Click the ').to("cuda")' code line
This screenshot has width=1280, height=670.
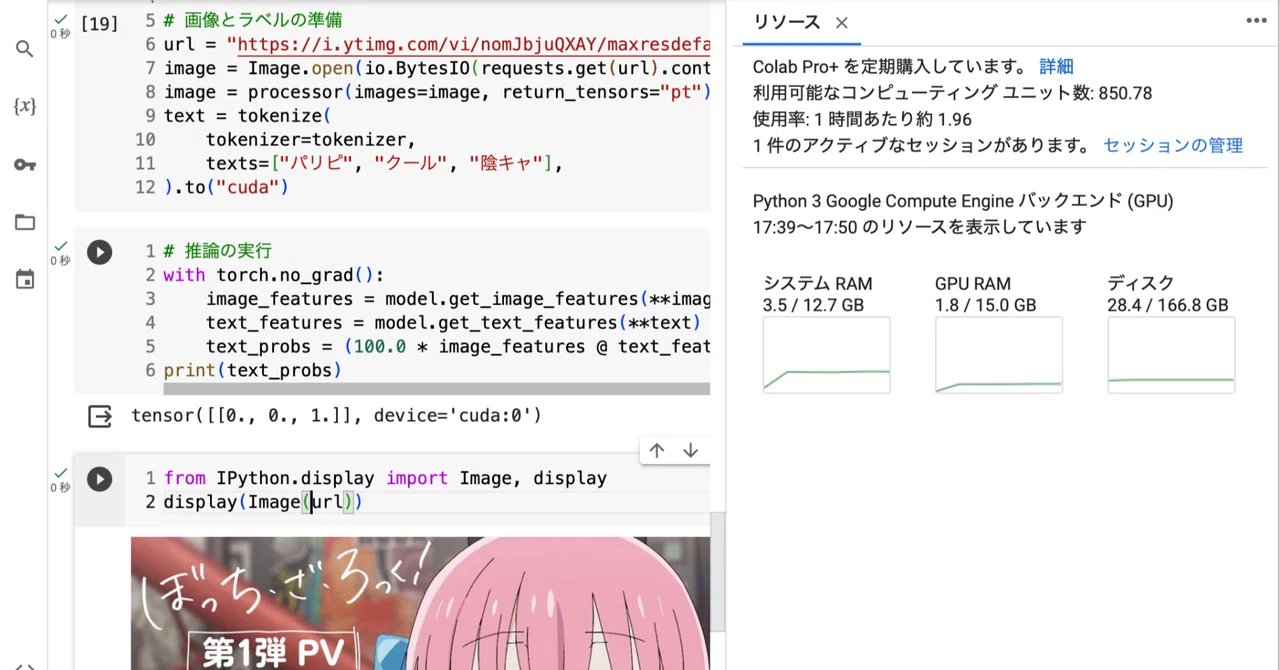click(226, 187)
